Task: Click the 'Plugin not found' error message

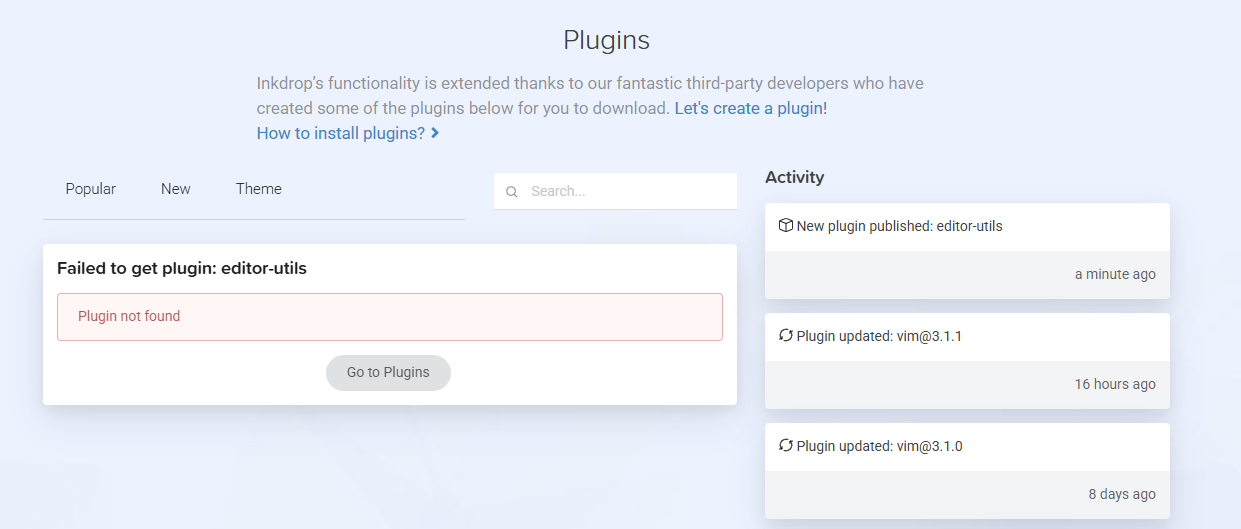Action: pos(129,316)
